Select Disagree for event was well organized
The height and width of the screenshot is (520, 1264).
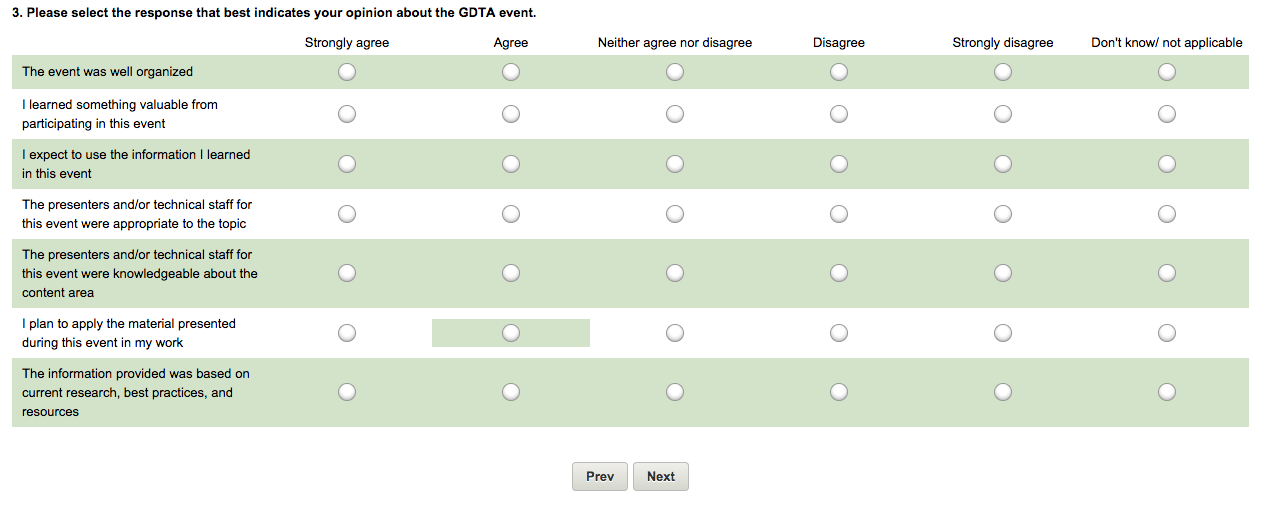point(839,72)
